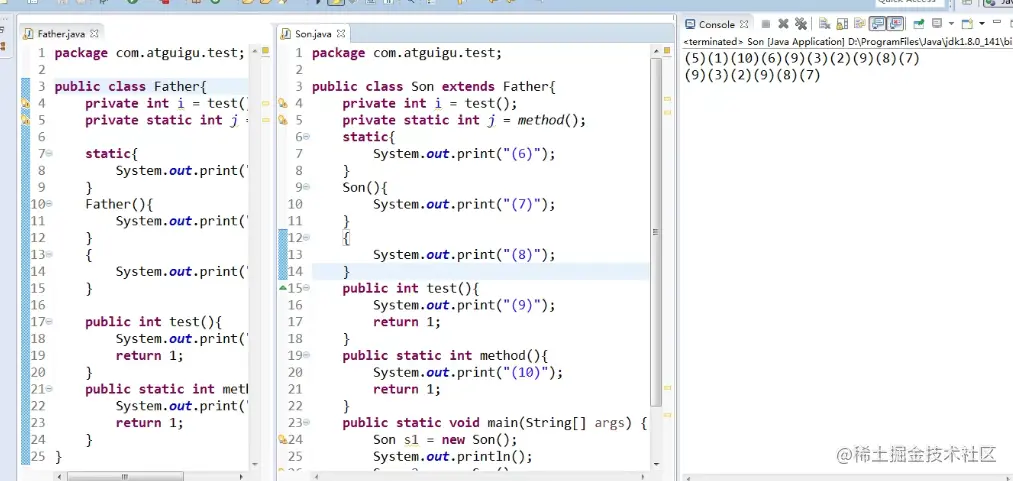Image resolution: width=1013 pixels, height=481 pixels.
Task: Click 'System.out.print("(8)");' in Son.java
Action: 464,254
